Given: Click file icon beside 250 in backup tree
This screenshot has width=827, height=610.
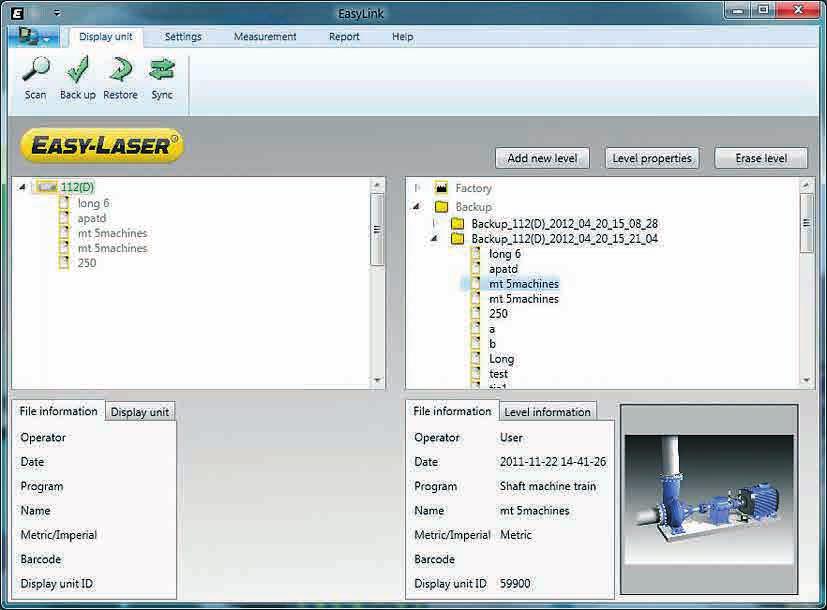Looking at the screenshot, I should tap(476, 314).
